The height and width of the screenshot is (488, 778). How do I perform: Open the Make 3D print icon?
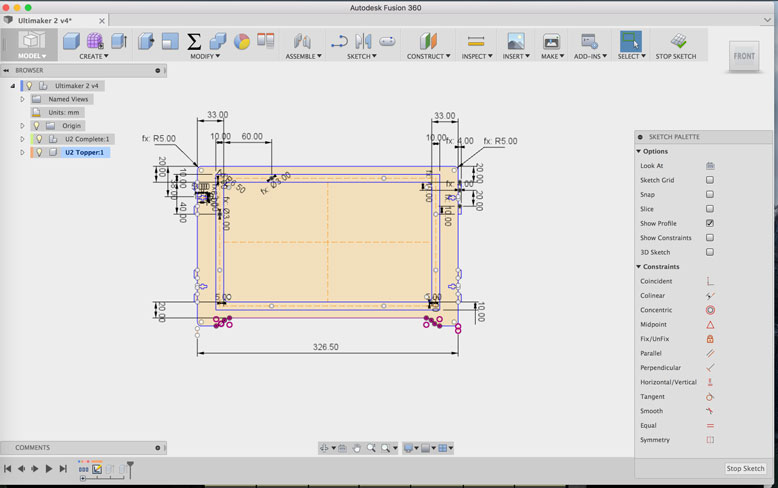pos(551,41)
